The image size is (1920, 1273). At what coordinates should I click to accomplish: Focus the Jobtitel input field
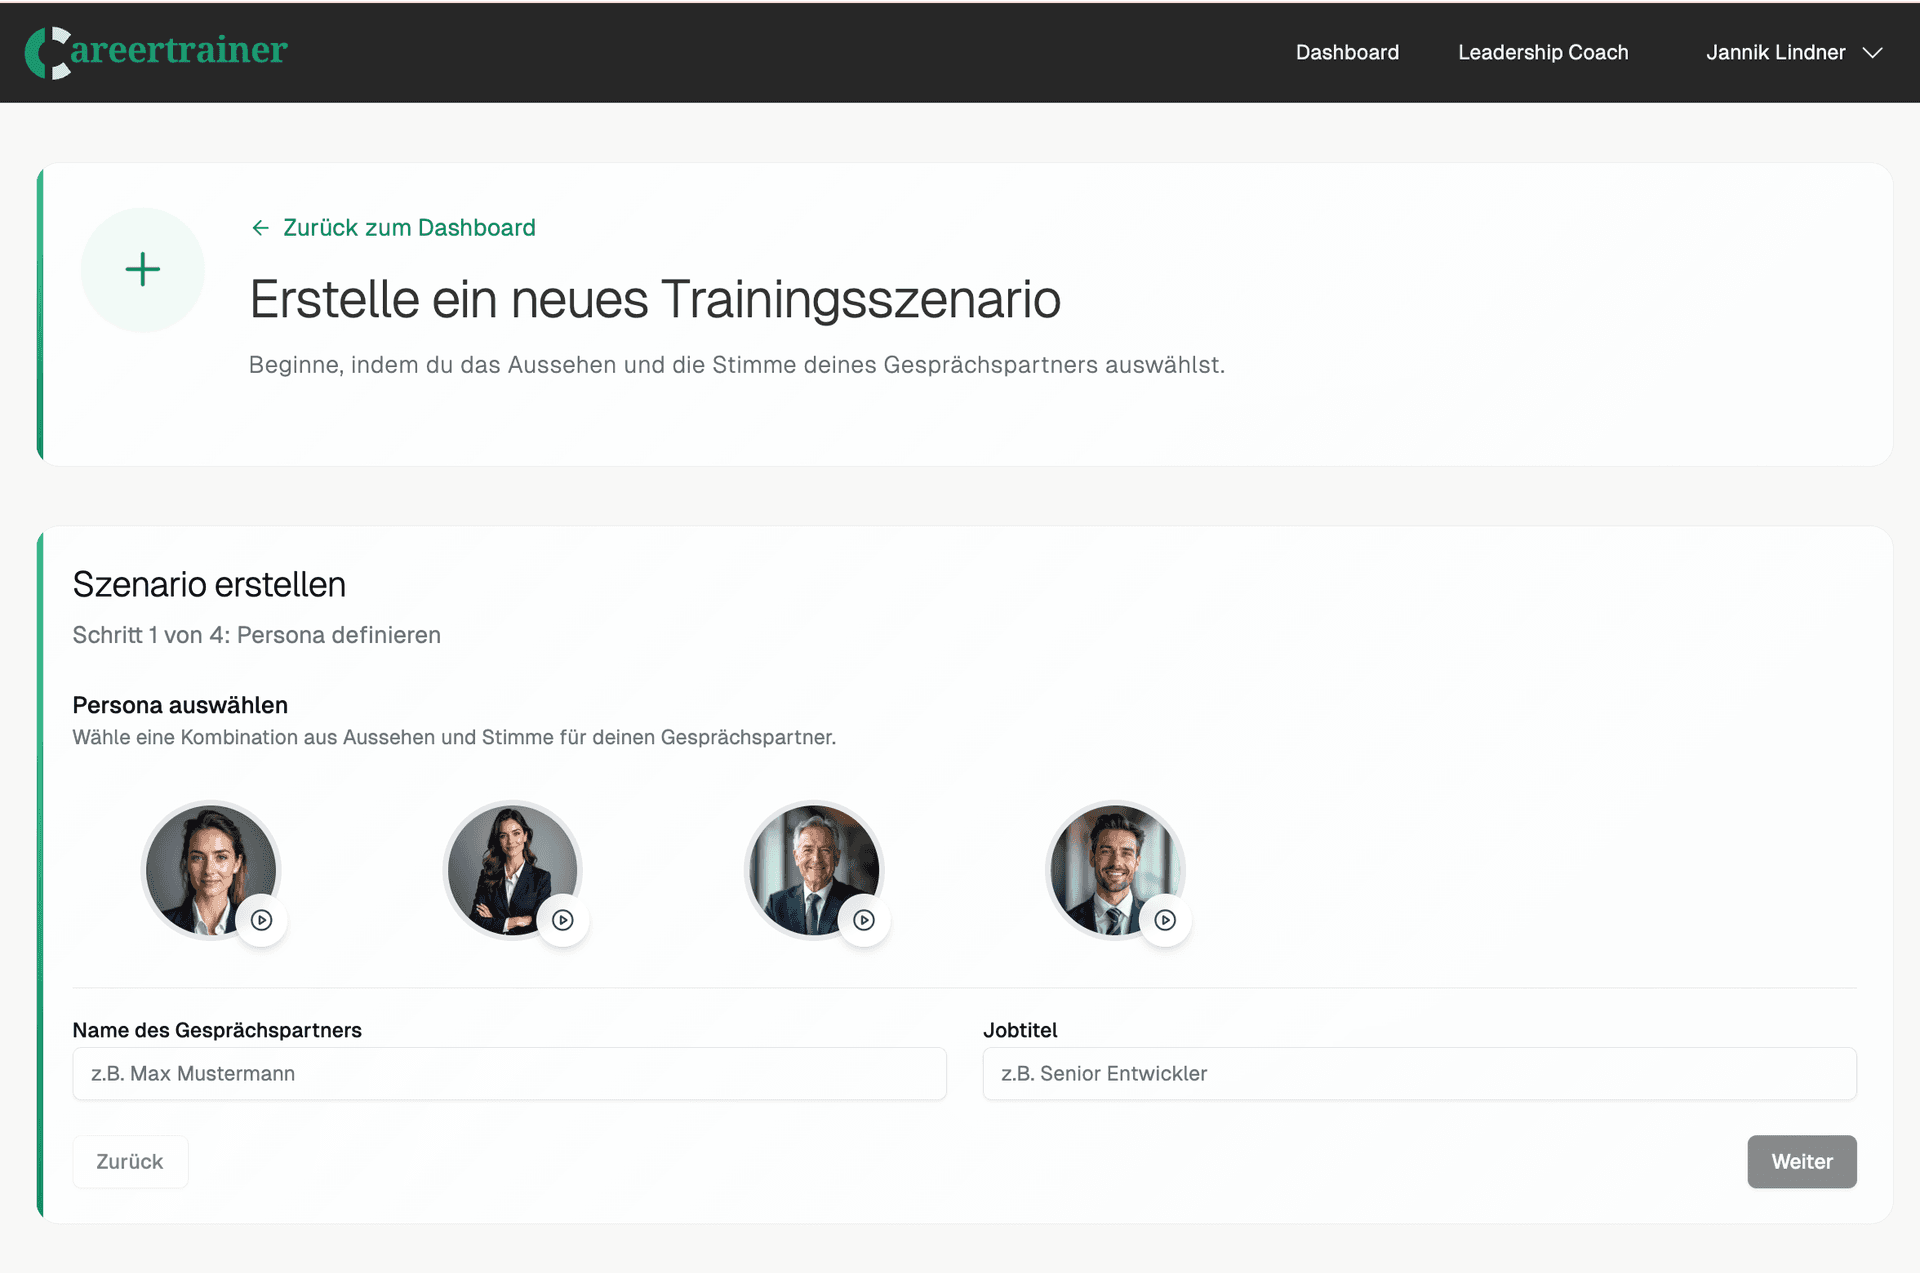[x=1419, y=1074]
